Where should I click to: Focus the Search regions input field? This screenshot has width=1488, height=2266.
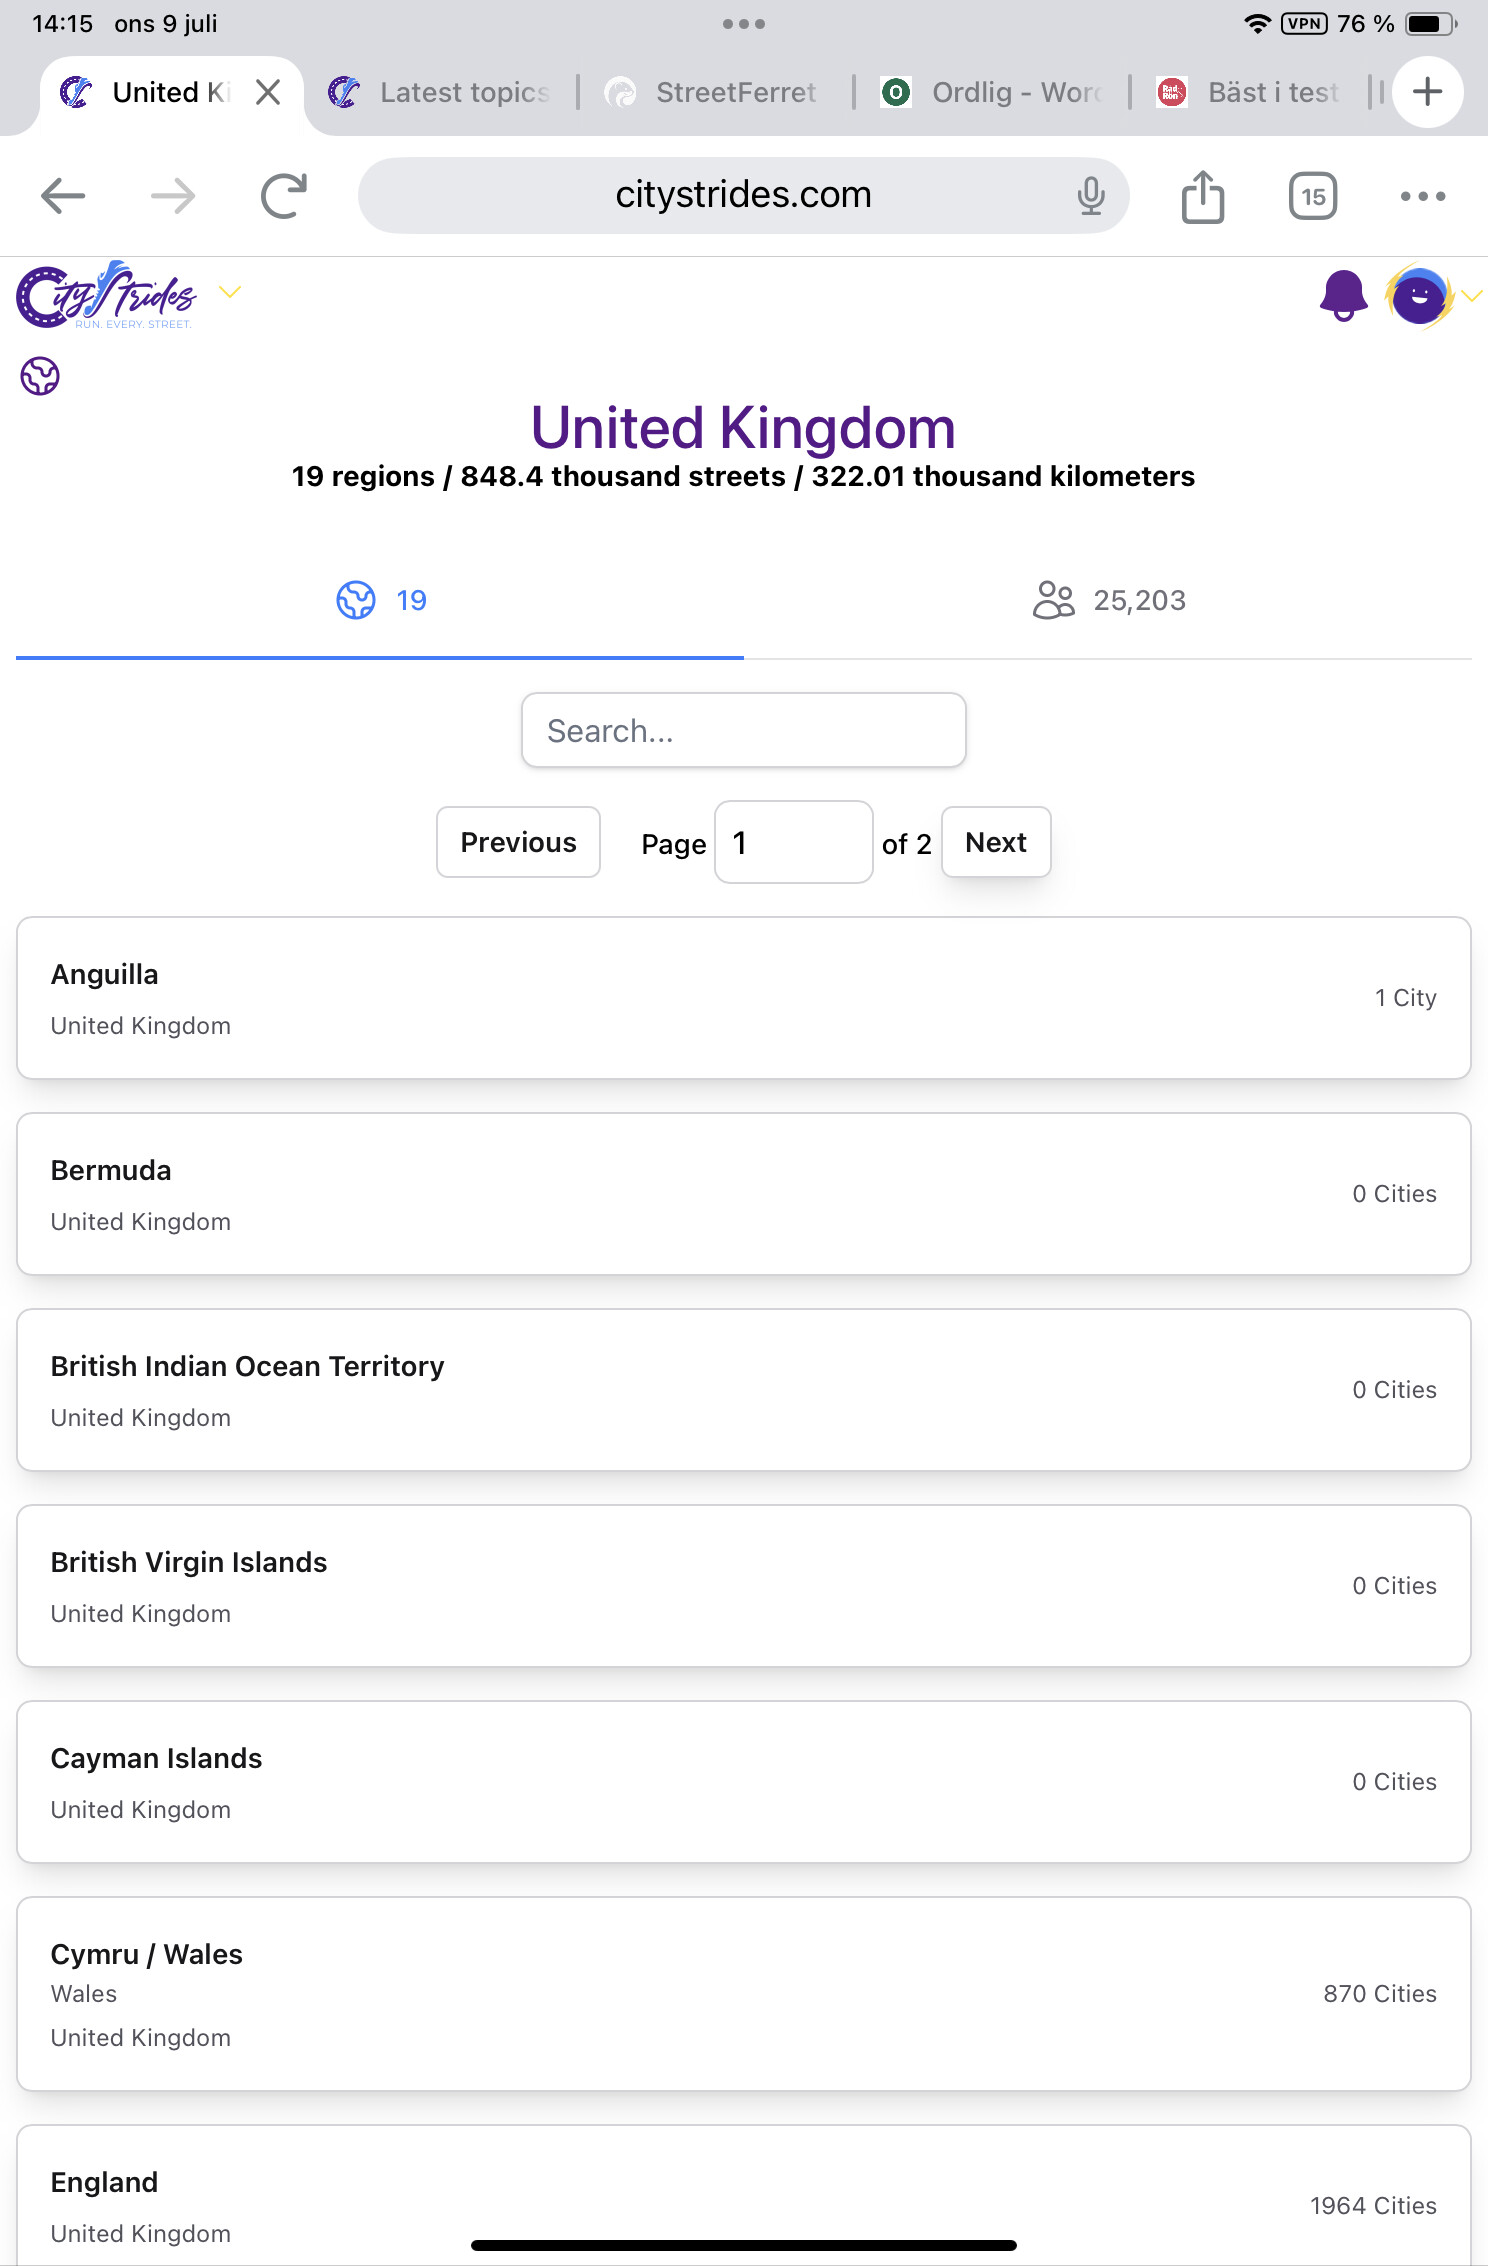743,731
